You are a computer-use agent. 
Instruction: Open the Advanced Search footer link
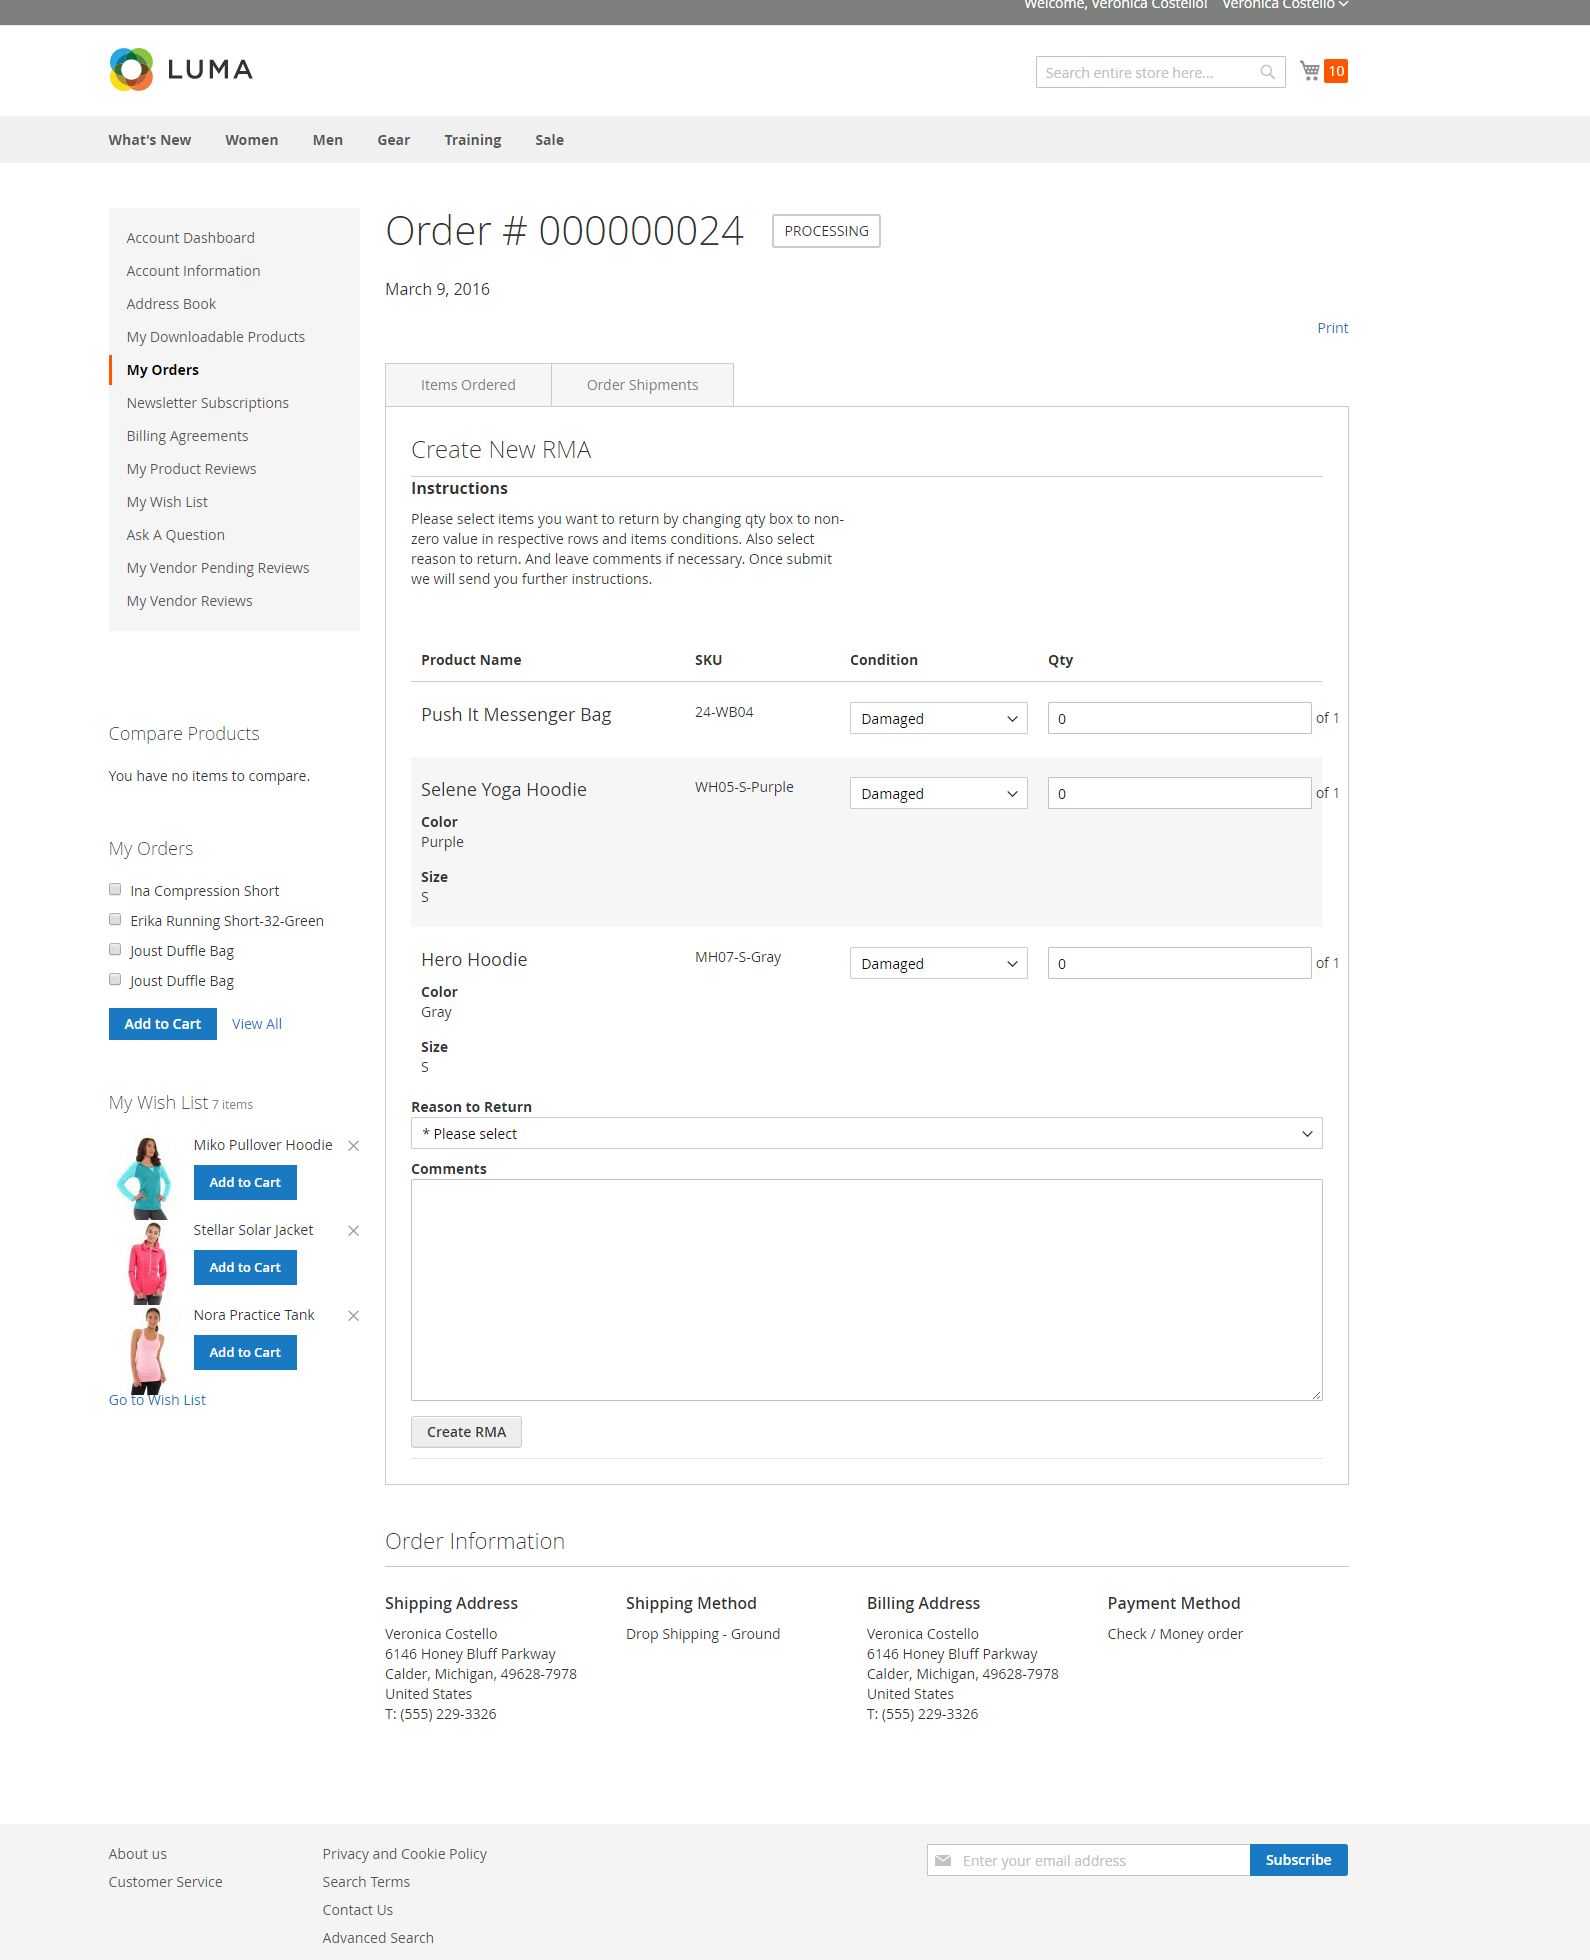(x=378, y=1938)
